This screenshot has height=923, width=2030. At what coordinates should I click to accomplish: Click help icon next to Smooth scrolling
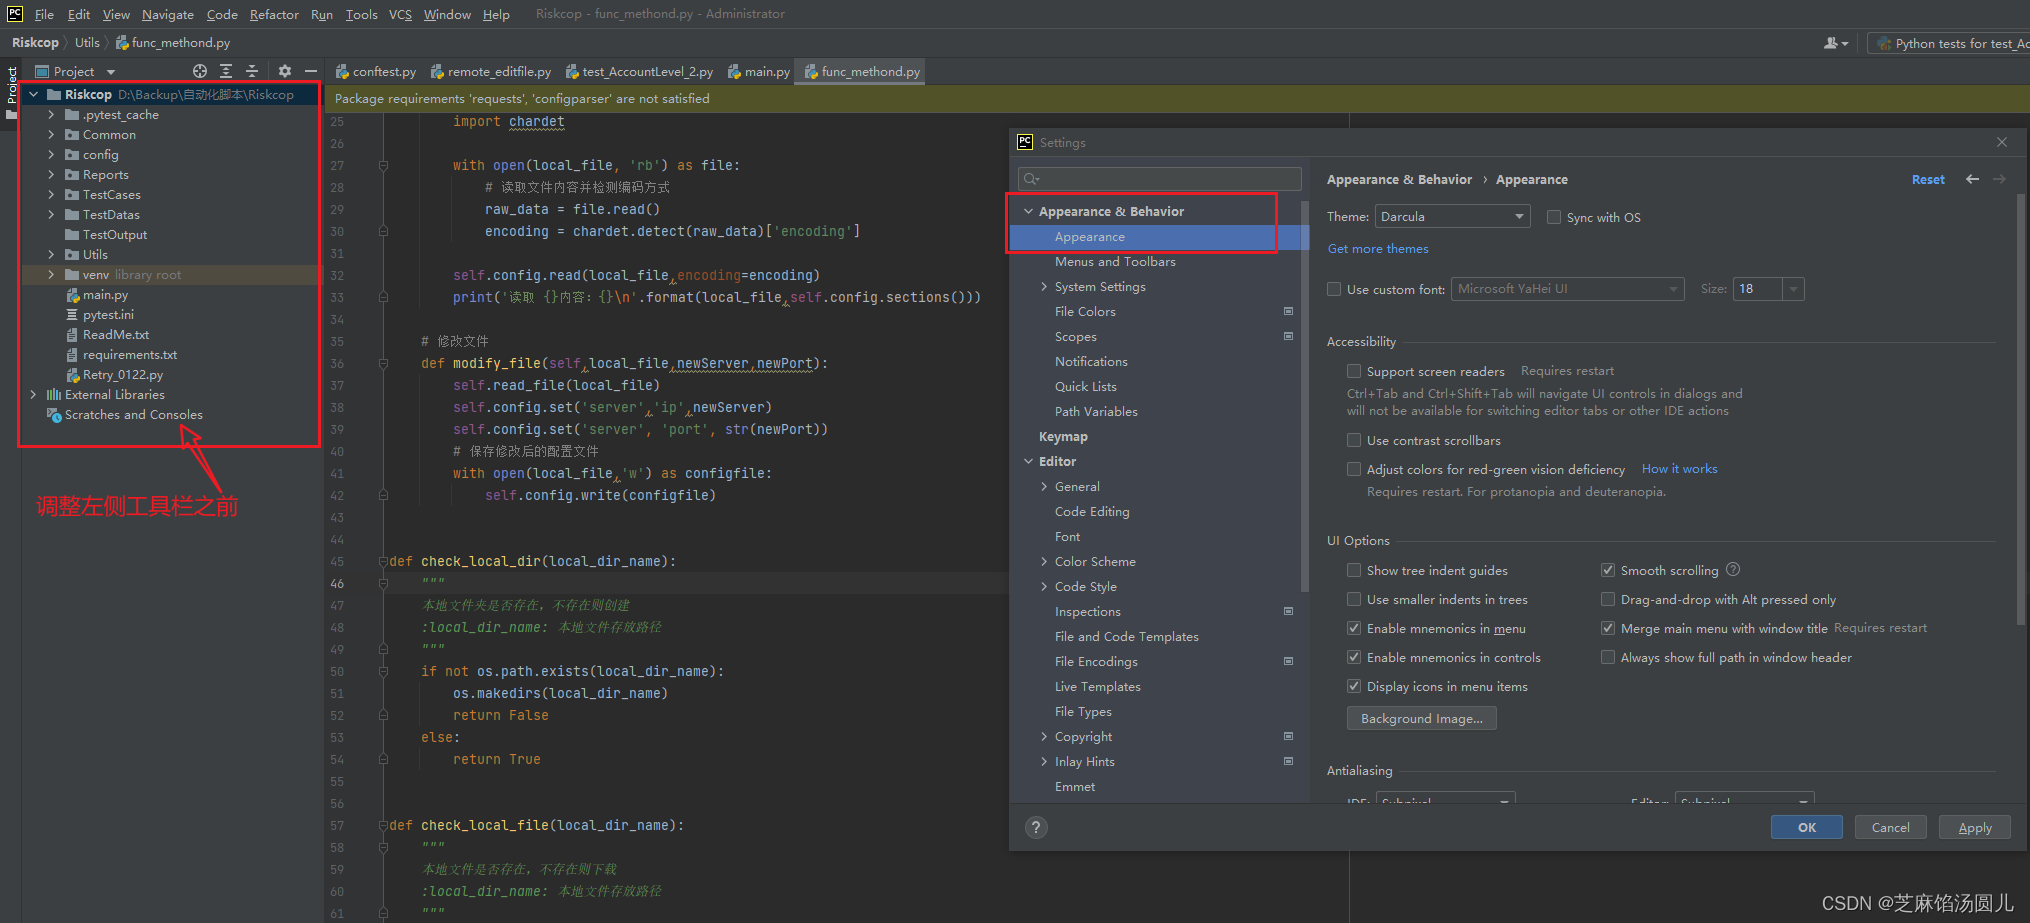pos(1733,569)
